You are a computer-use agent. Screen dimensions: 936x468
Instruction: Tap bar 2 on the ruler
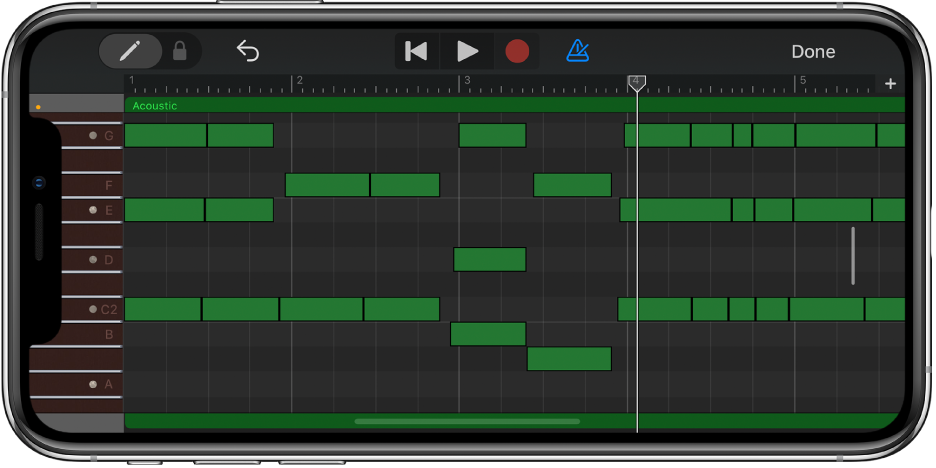click(300, 81)
